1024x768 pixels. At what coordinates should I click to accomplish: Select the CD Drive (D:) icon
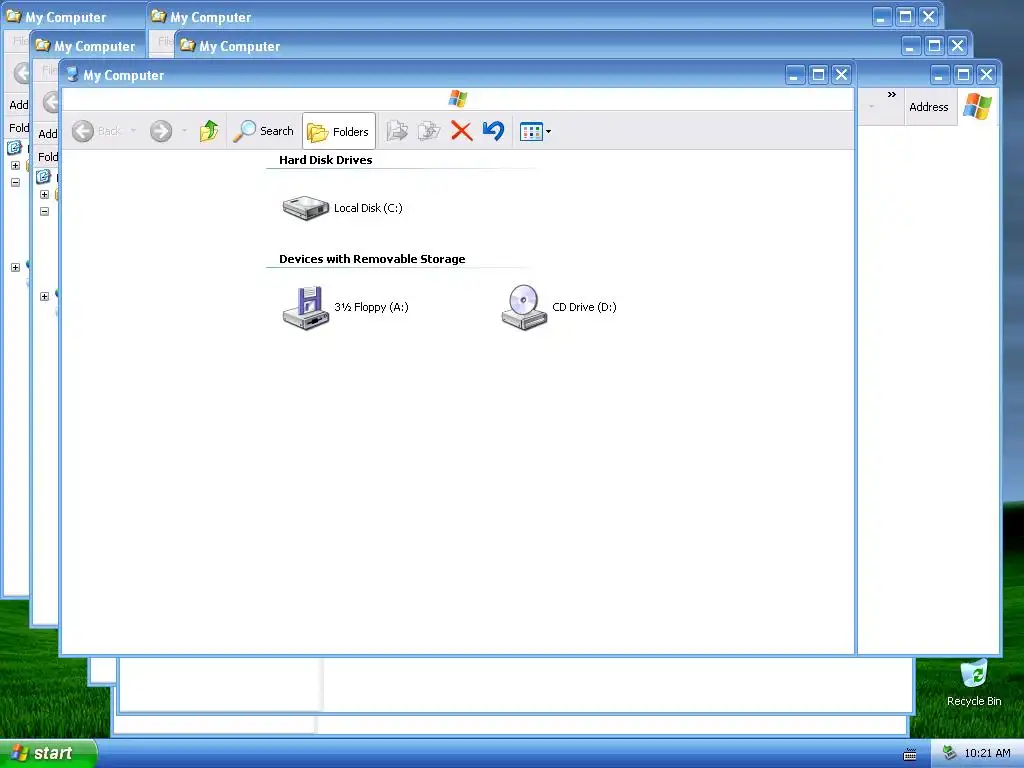pyautogui.click(x=524, y=308)
